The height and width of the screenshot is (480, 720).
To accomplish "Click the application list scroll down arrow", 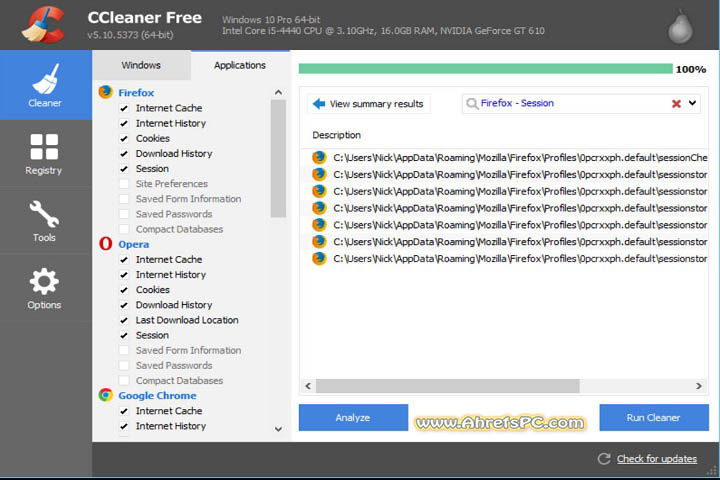I will [x=278, y=429].
